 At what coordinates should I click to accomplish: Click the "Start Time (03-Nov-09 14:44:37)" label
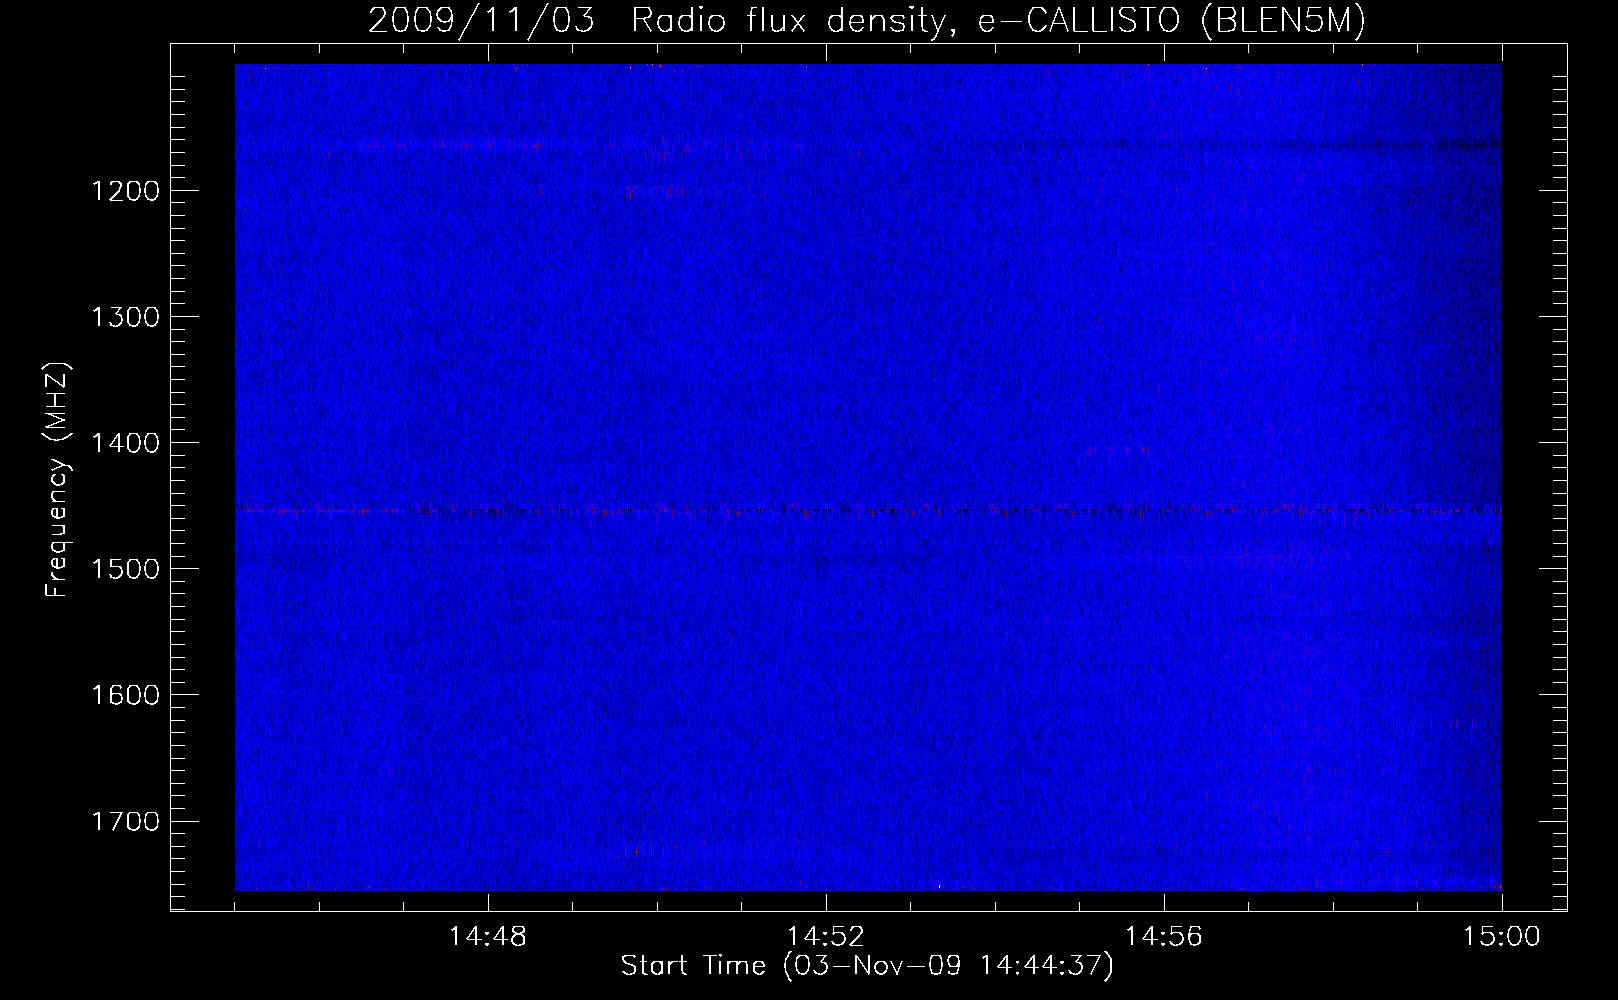[867, 966]
